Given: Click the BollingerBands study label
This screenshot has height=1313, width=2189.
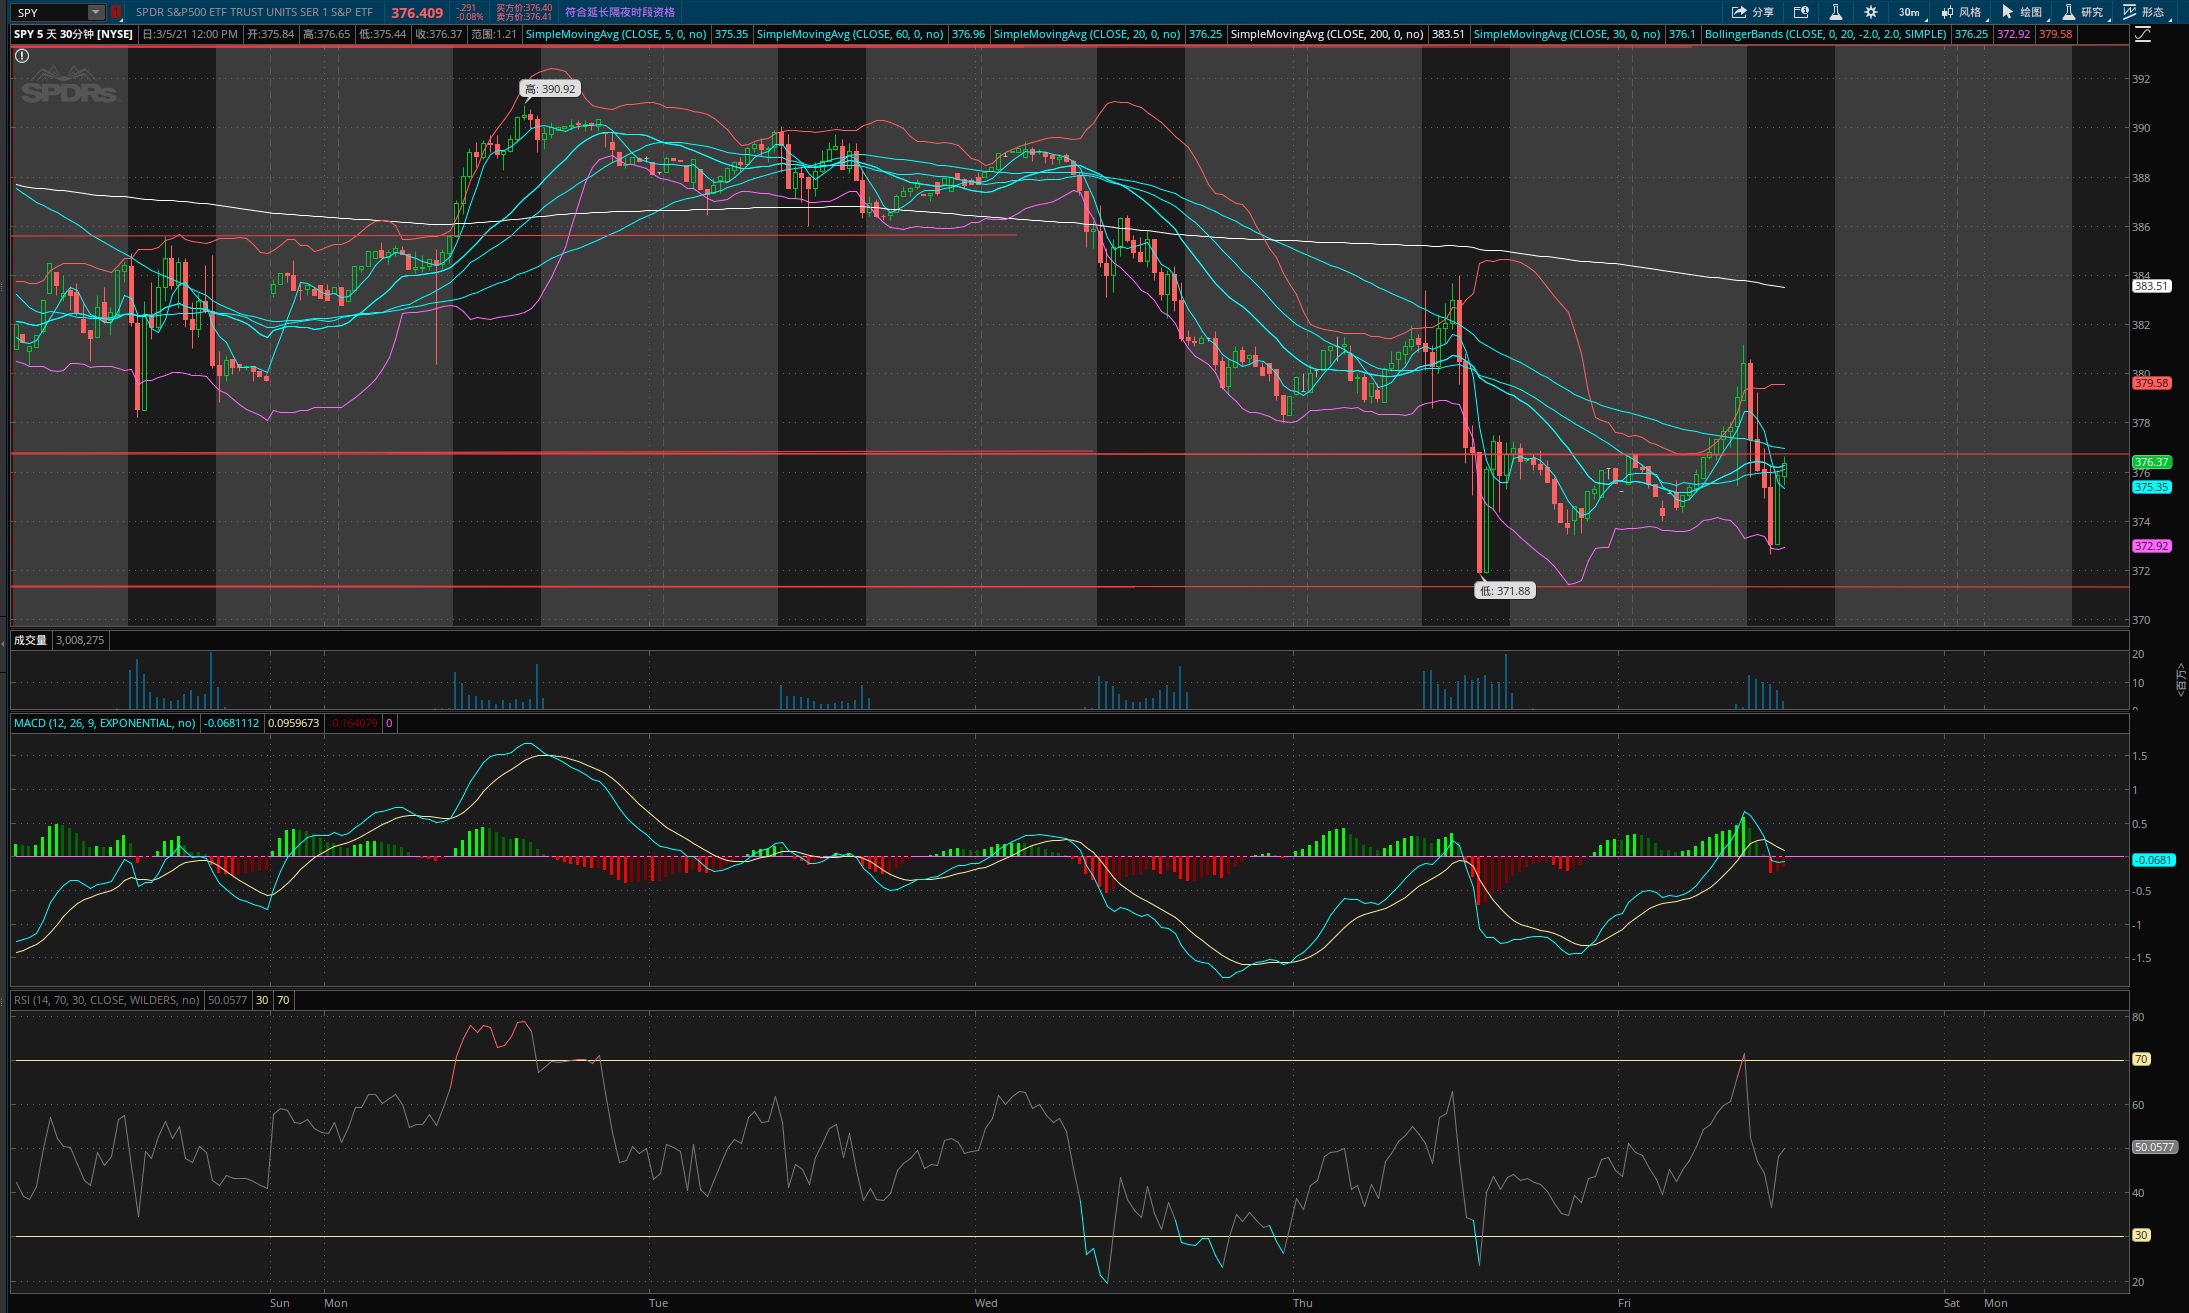Looking at the screenshot, I should pyautogui.click(x=1826, y=34).
